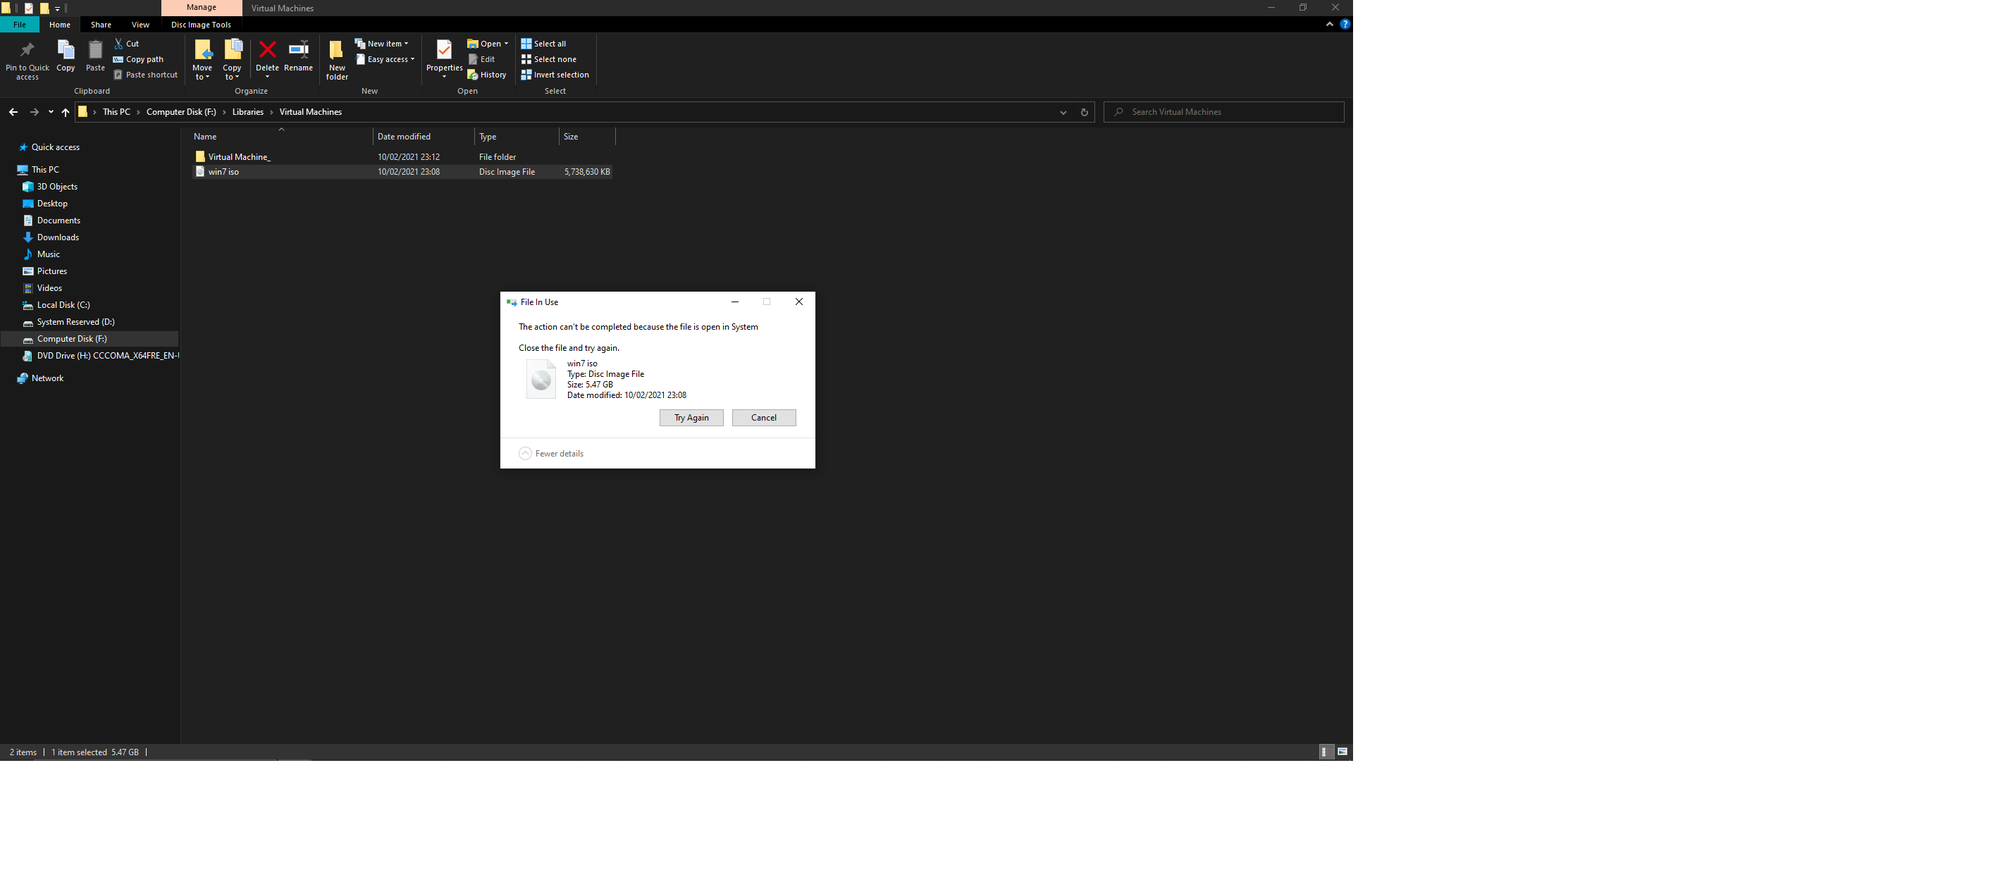Click Pin to Quick access icon

27,52
